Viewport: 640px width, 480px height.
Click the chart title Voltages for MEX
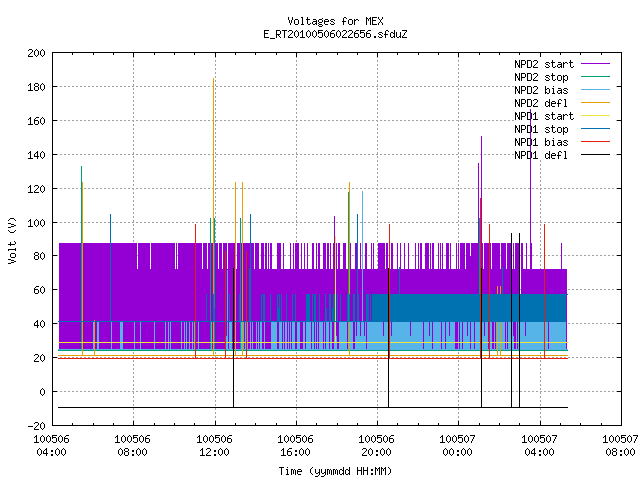tap(335, 21)
